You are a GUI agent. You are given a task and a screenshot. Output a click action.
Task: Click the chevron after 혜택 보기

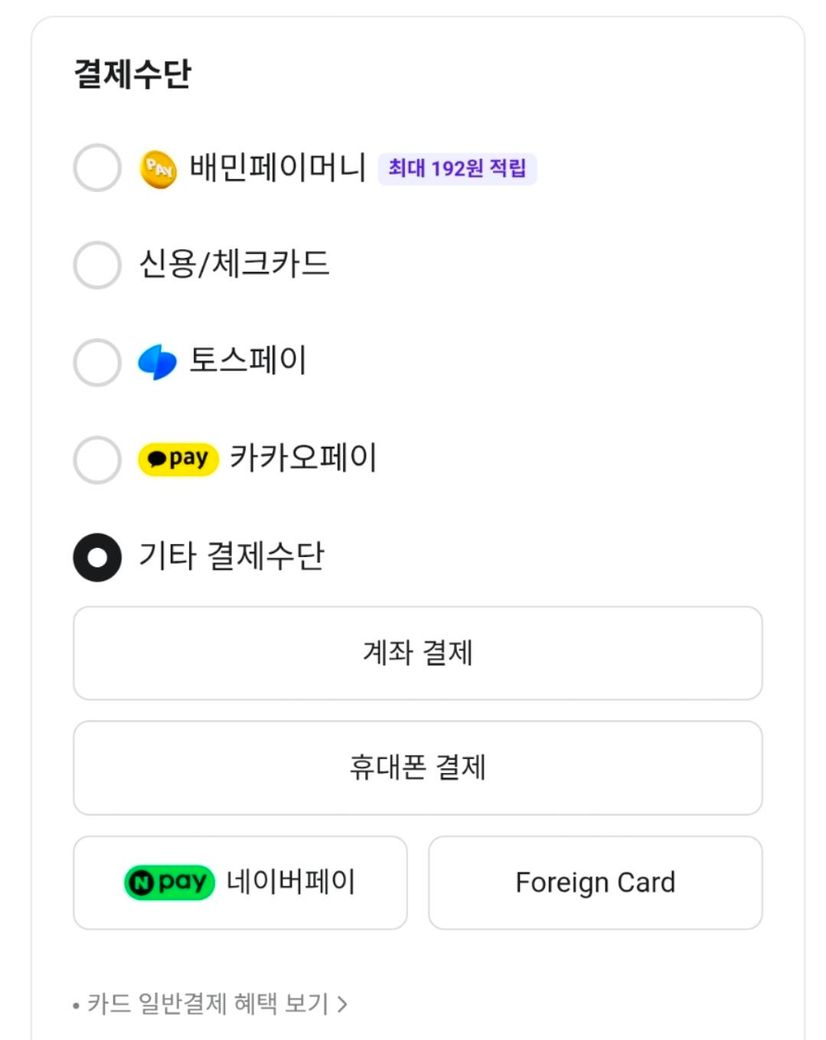coord(343,1004)
